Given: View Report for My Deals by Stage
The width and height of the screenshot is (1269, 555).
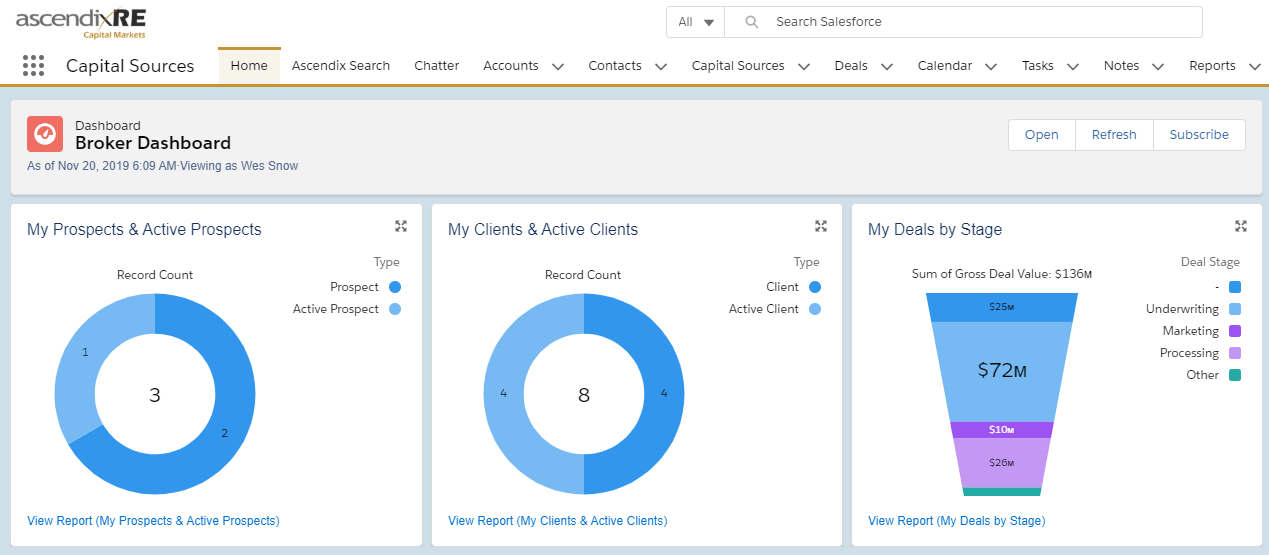Looking at the screenshot, I should tap(956, 521).
